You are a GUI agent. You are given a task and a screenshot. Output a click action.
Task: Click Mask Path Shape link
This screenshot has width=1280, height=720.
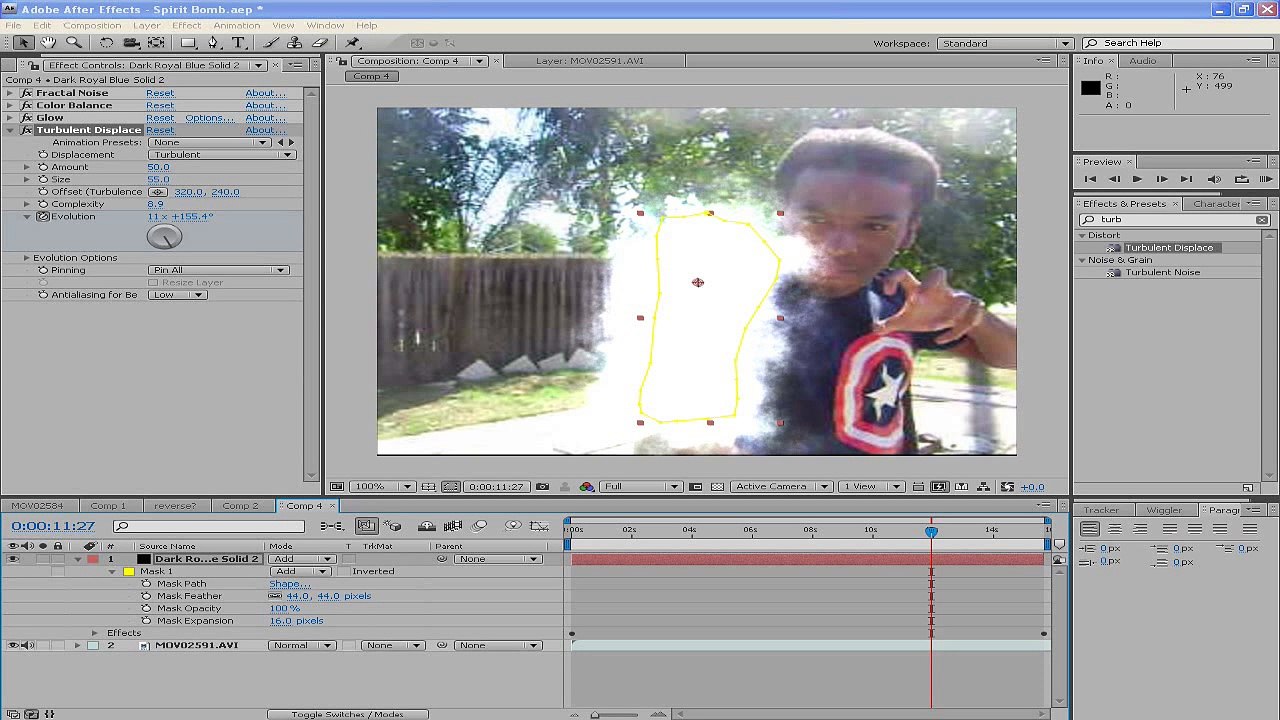(290, 584)
